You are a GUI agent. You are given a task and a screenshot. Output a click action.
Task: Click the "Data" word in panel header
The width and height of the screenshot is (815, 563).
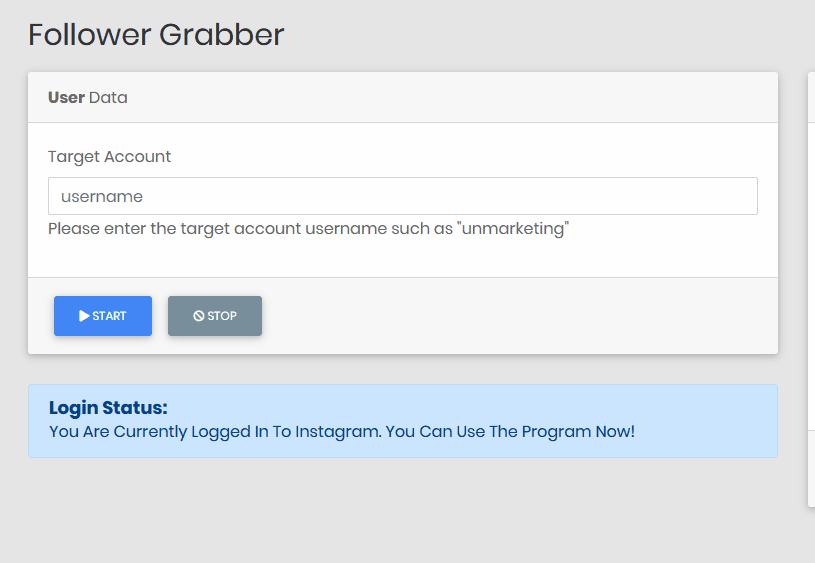coord(108,98)
